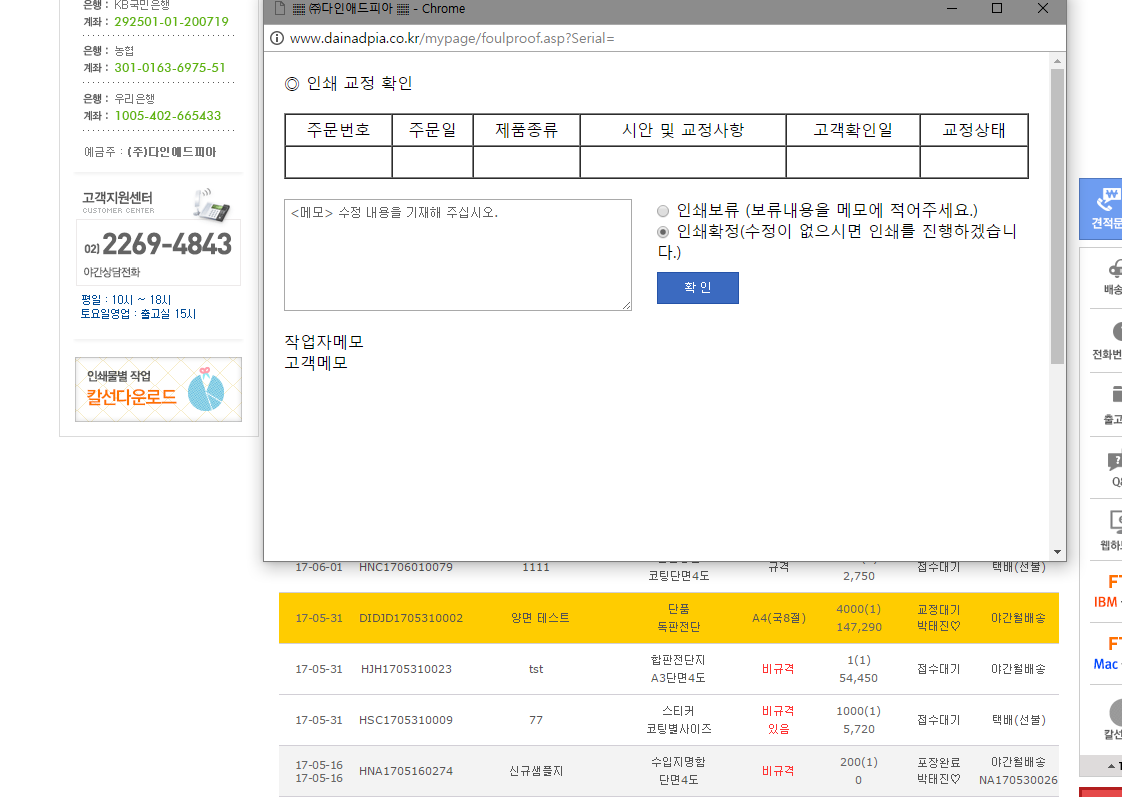Open order DIDJD1705310002 in highlighted row
Image resolution: width=1122 pixels, height=797 pixels.
pos(411,618)
